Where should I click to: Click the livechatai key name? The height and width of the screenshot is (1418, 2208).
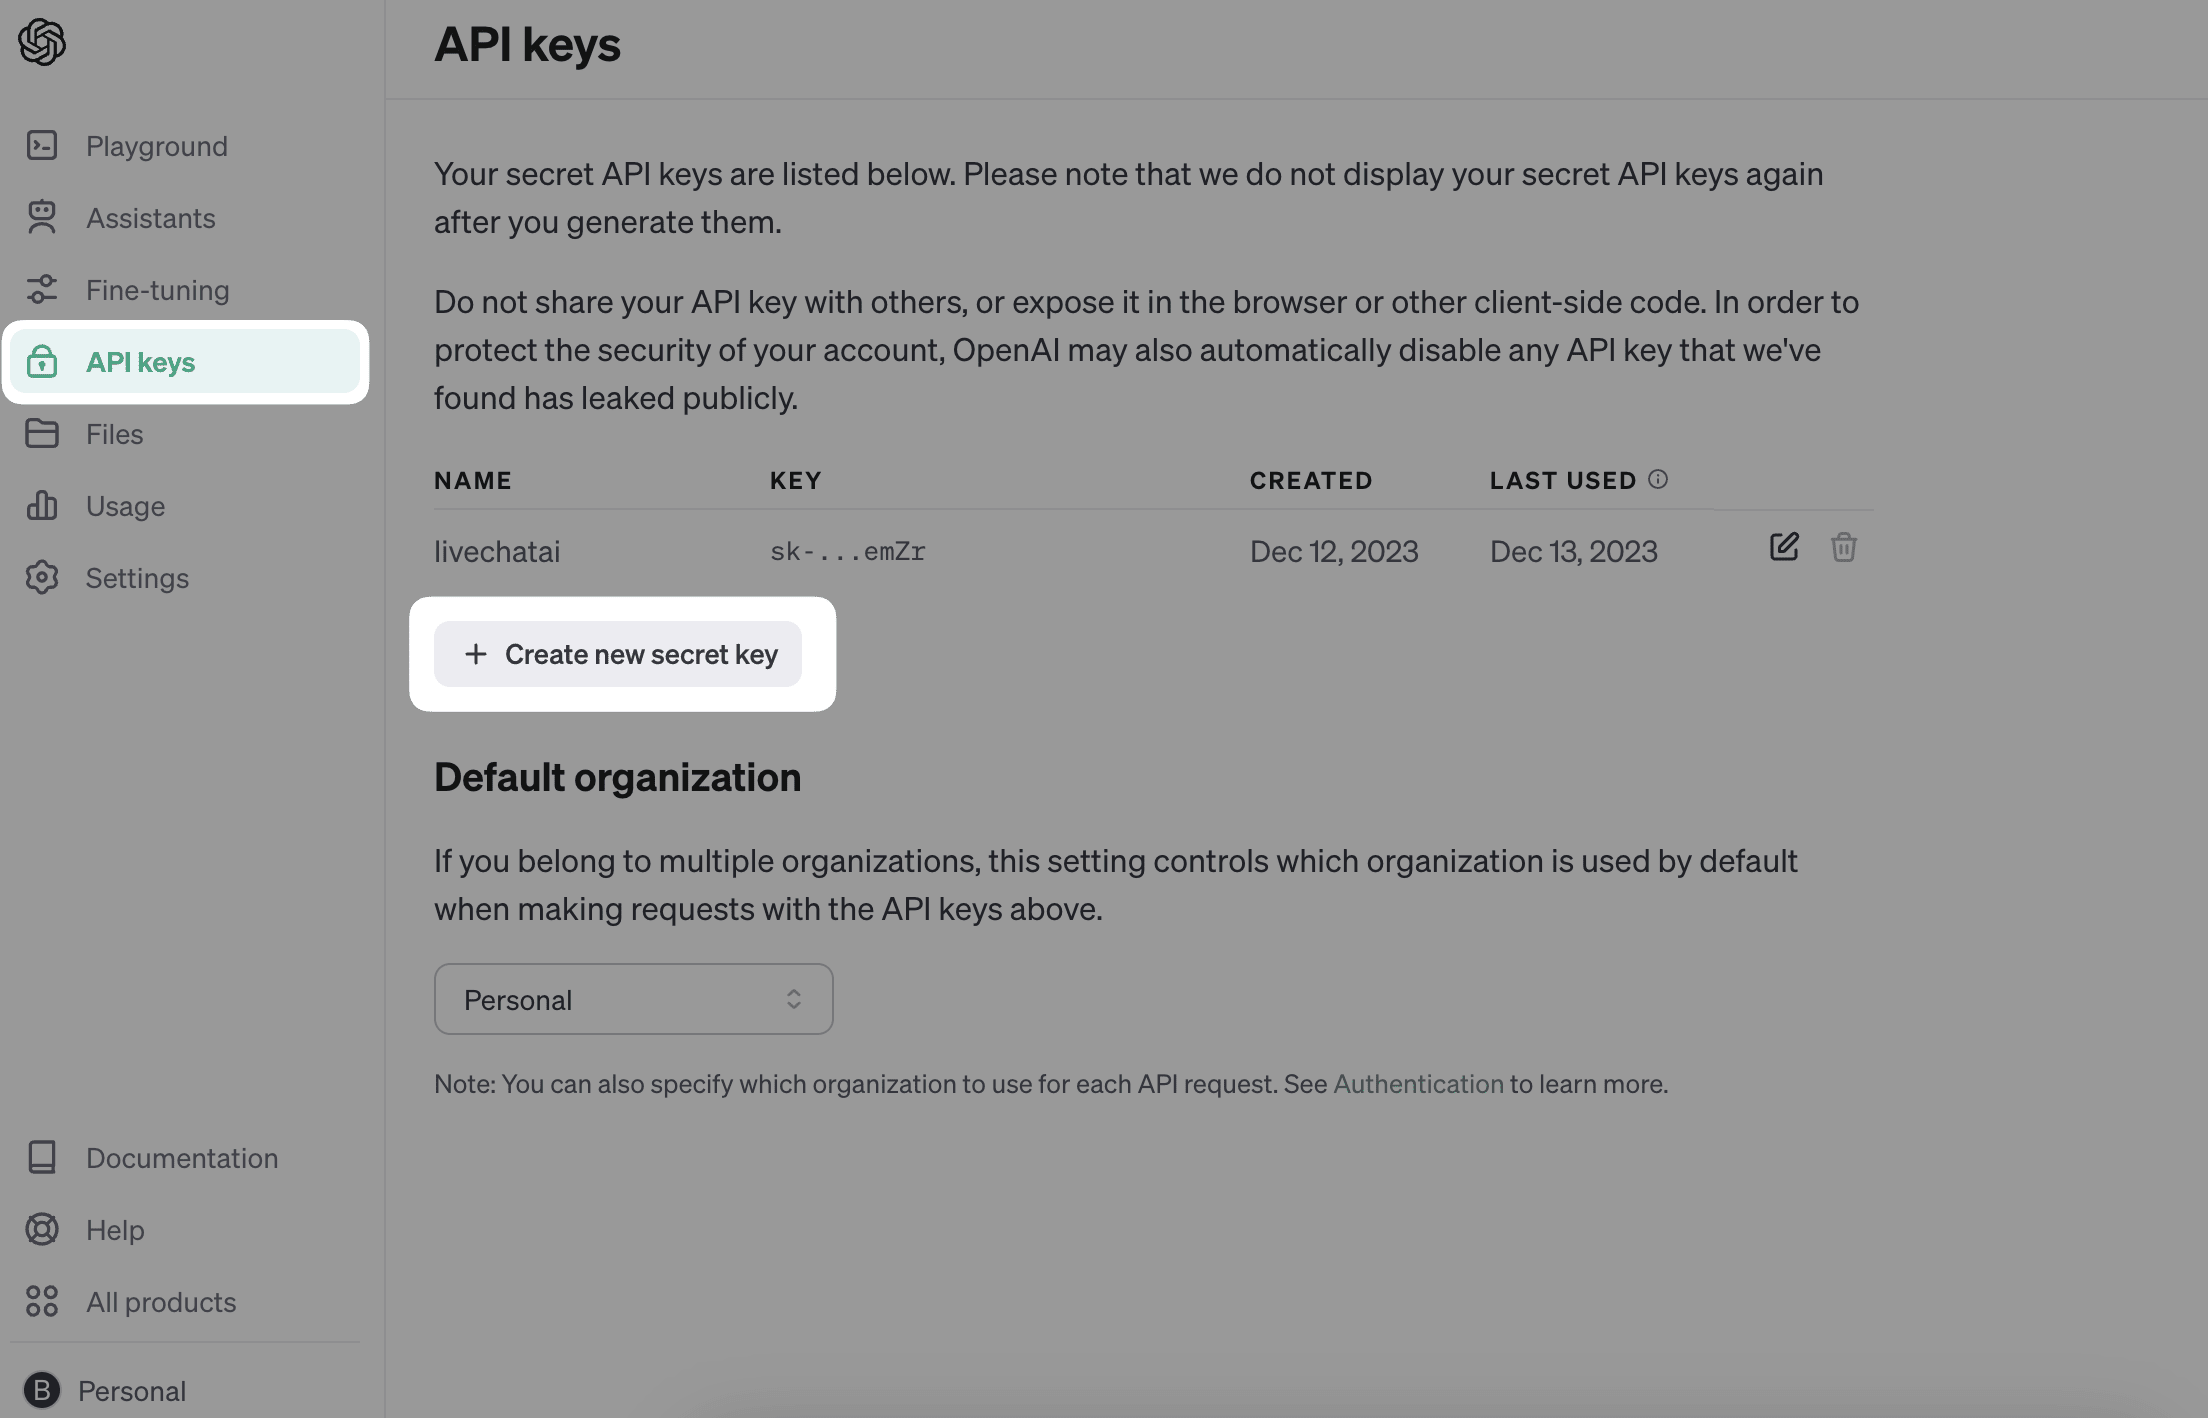[497, 551]
